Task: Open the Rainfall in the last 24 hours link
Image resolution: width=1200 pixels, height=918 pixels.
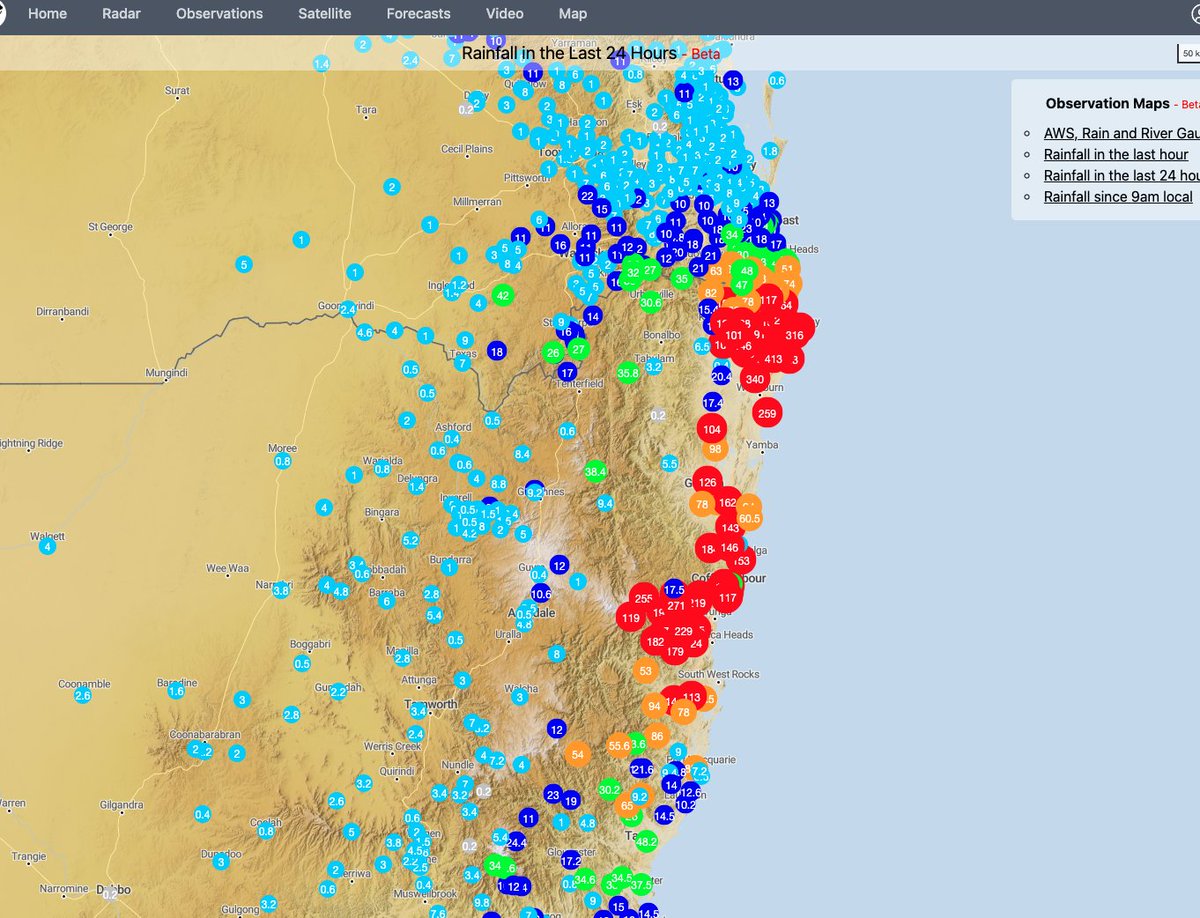Action: [x=1121, y=175]
